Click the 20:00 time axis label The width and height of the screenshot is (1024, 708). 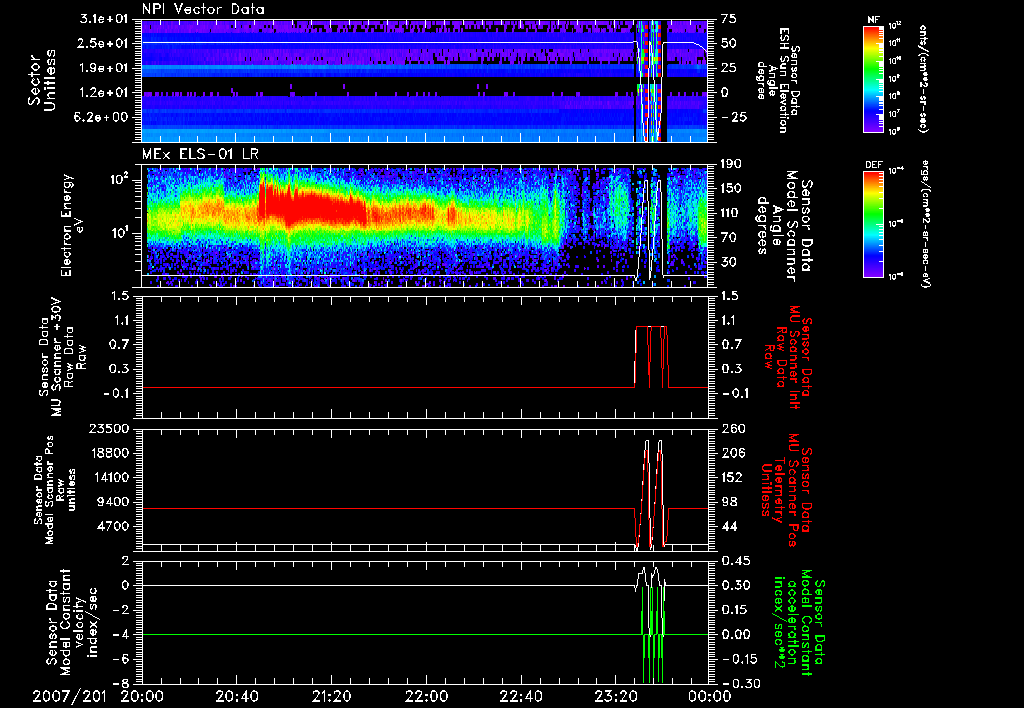[x=142, y=696]
